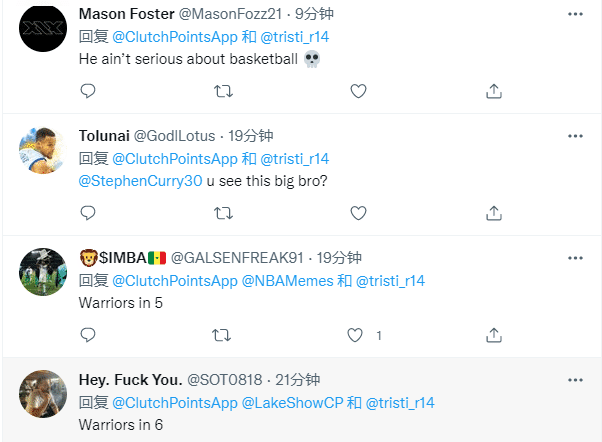Retweet Tolunai's tweet
The height and width of the screenshot is (442, 602).
click(224, 213)
